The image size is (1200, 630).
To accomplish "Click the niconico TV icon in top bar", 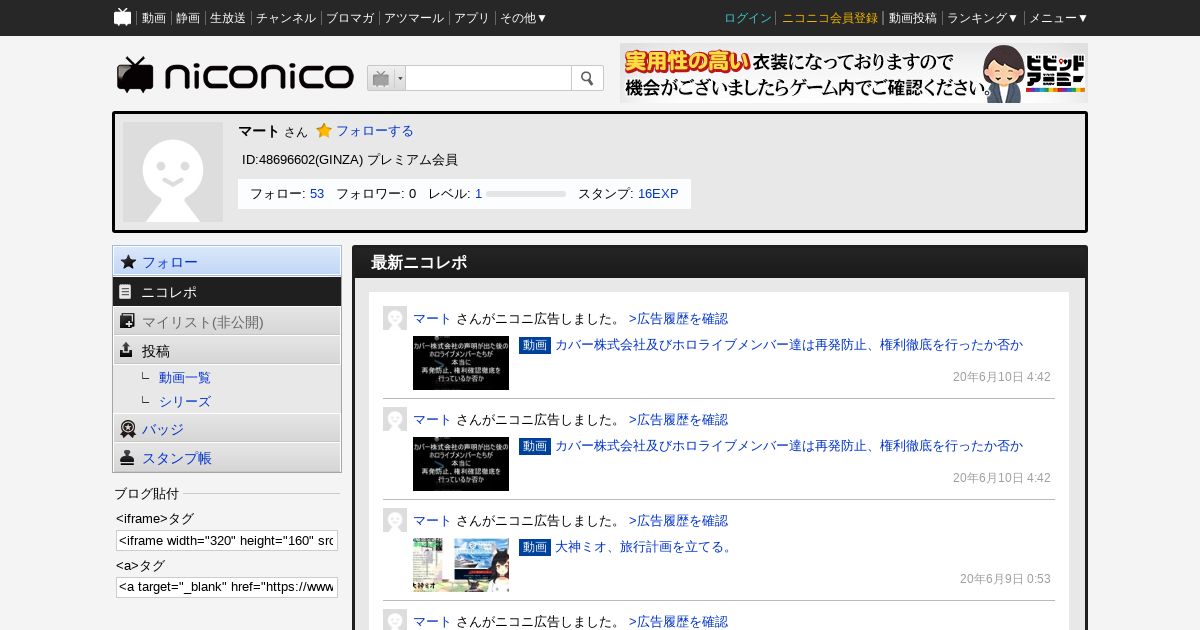I will point(122,17).
